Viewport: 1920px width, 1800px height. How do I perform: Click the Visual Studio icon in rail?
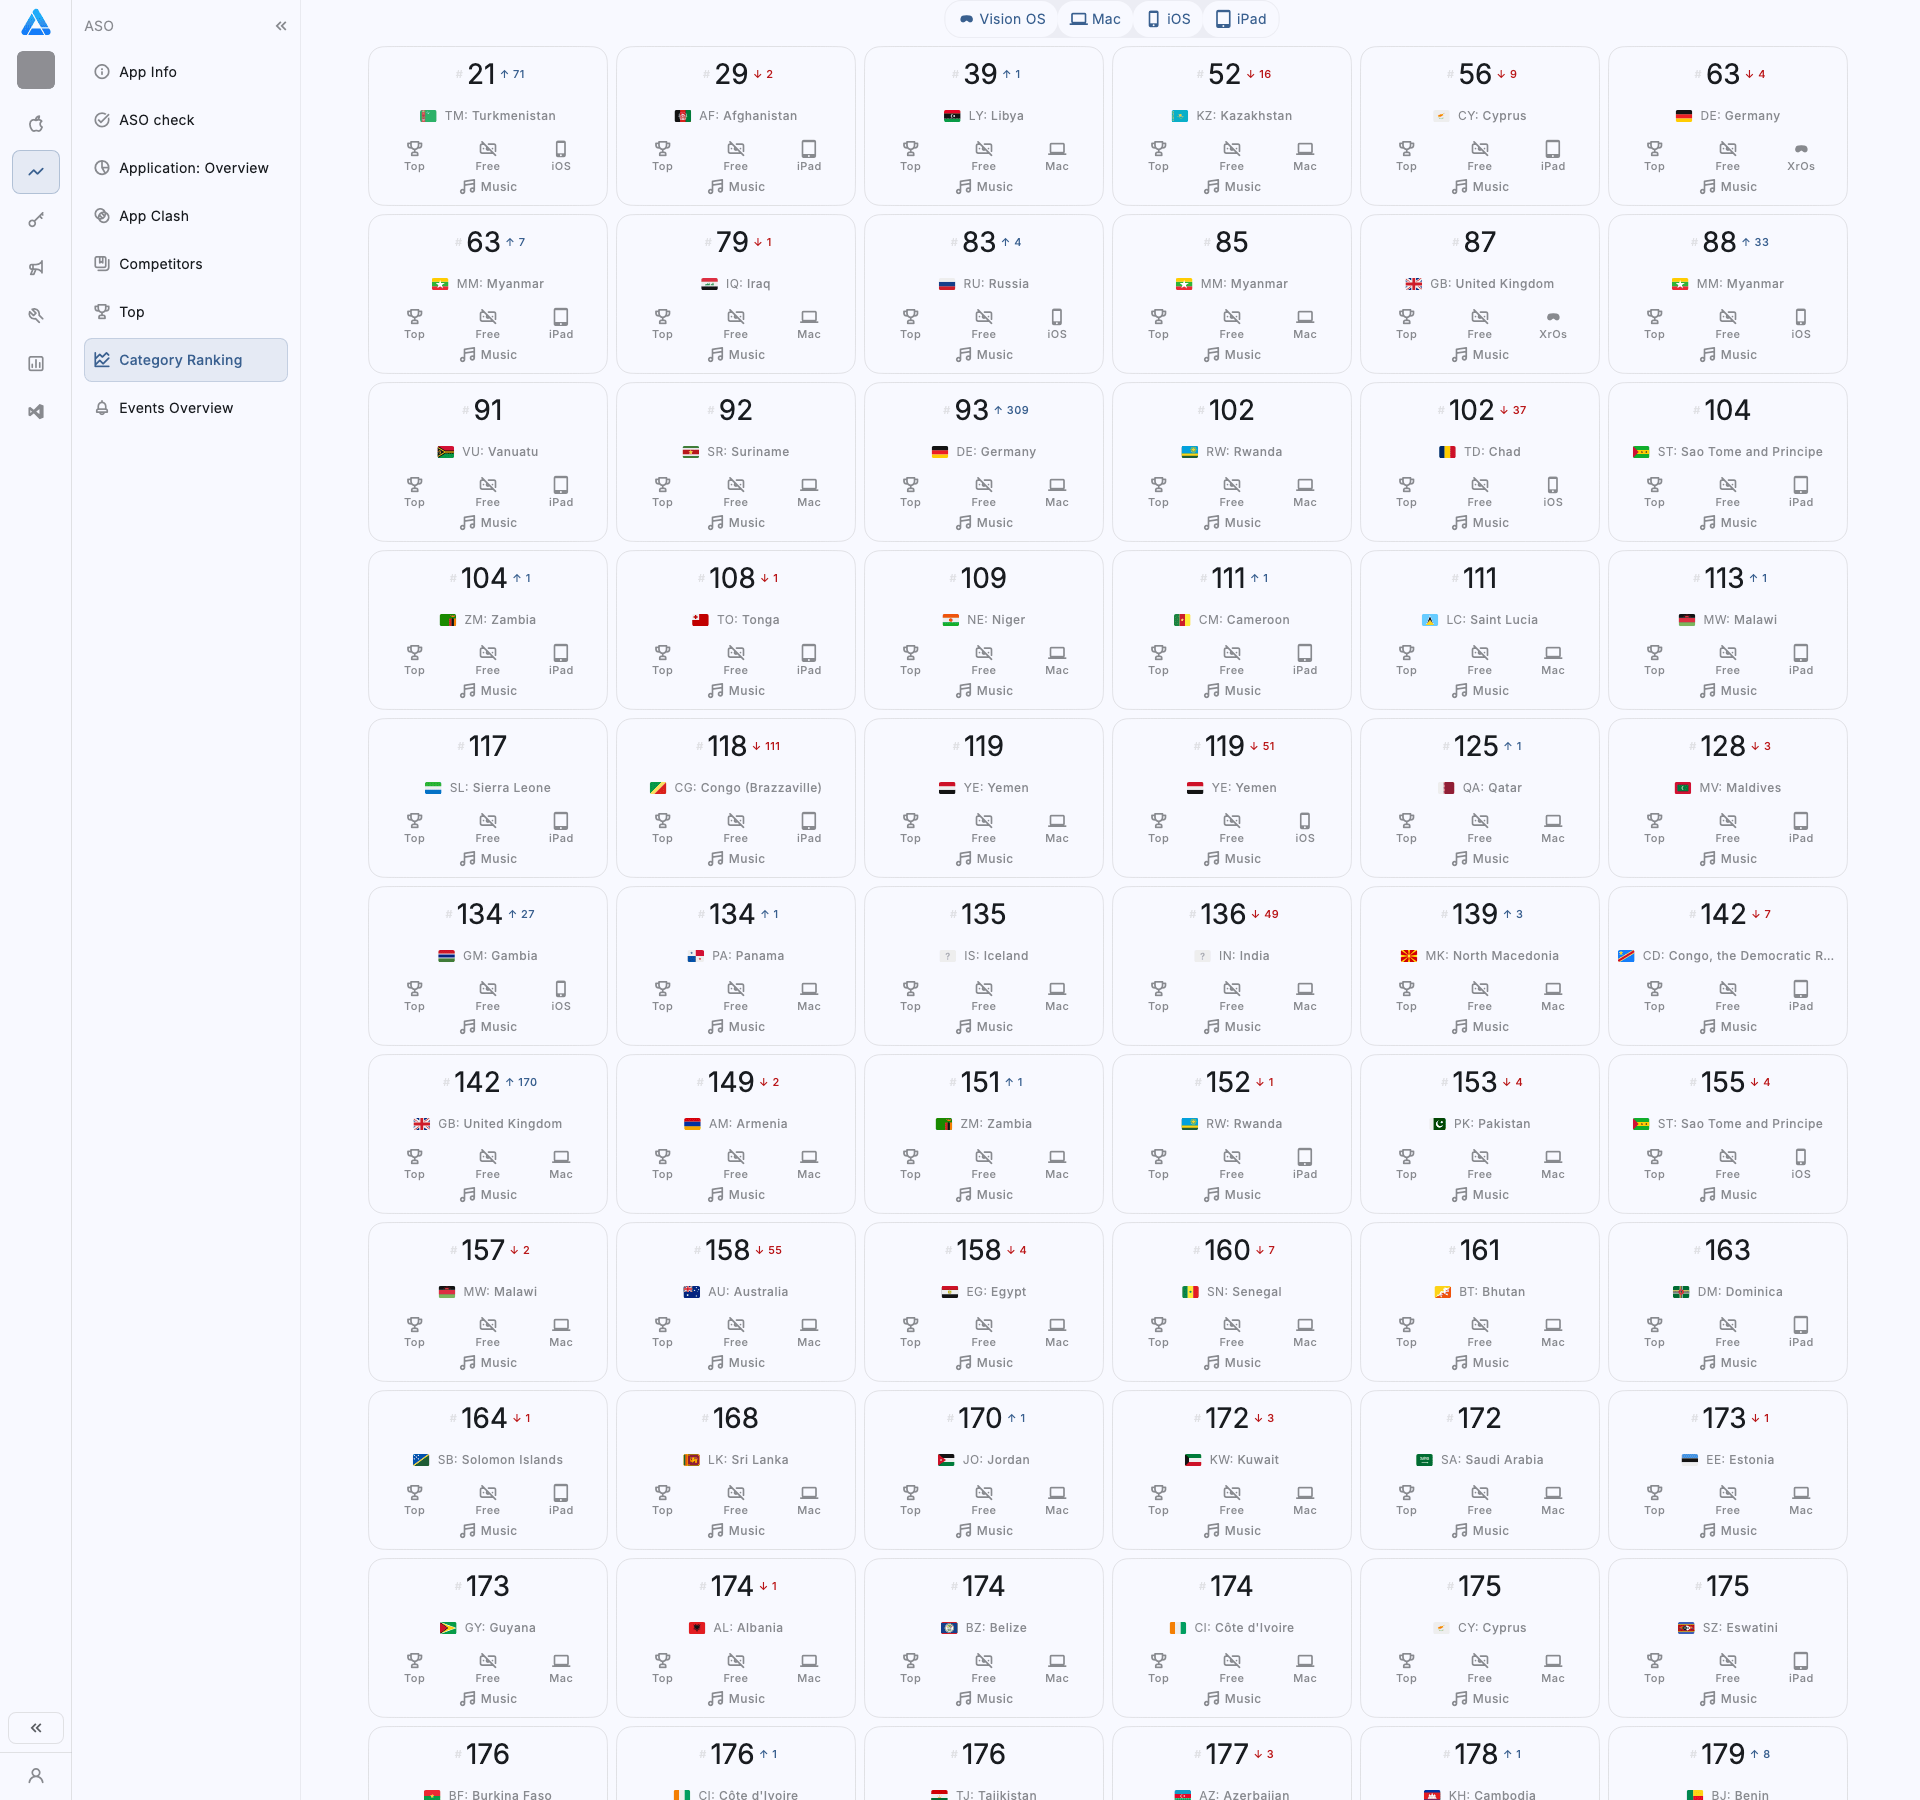point(36,412)
